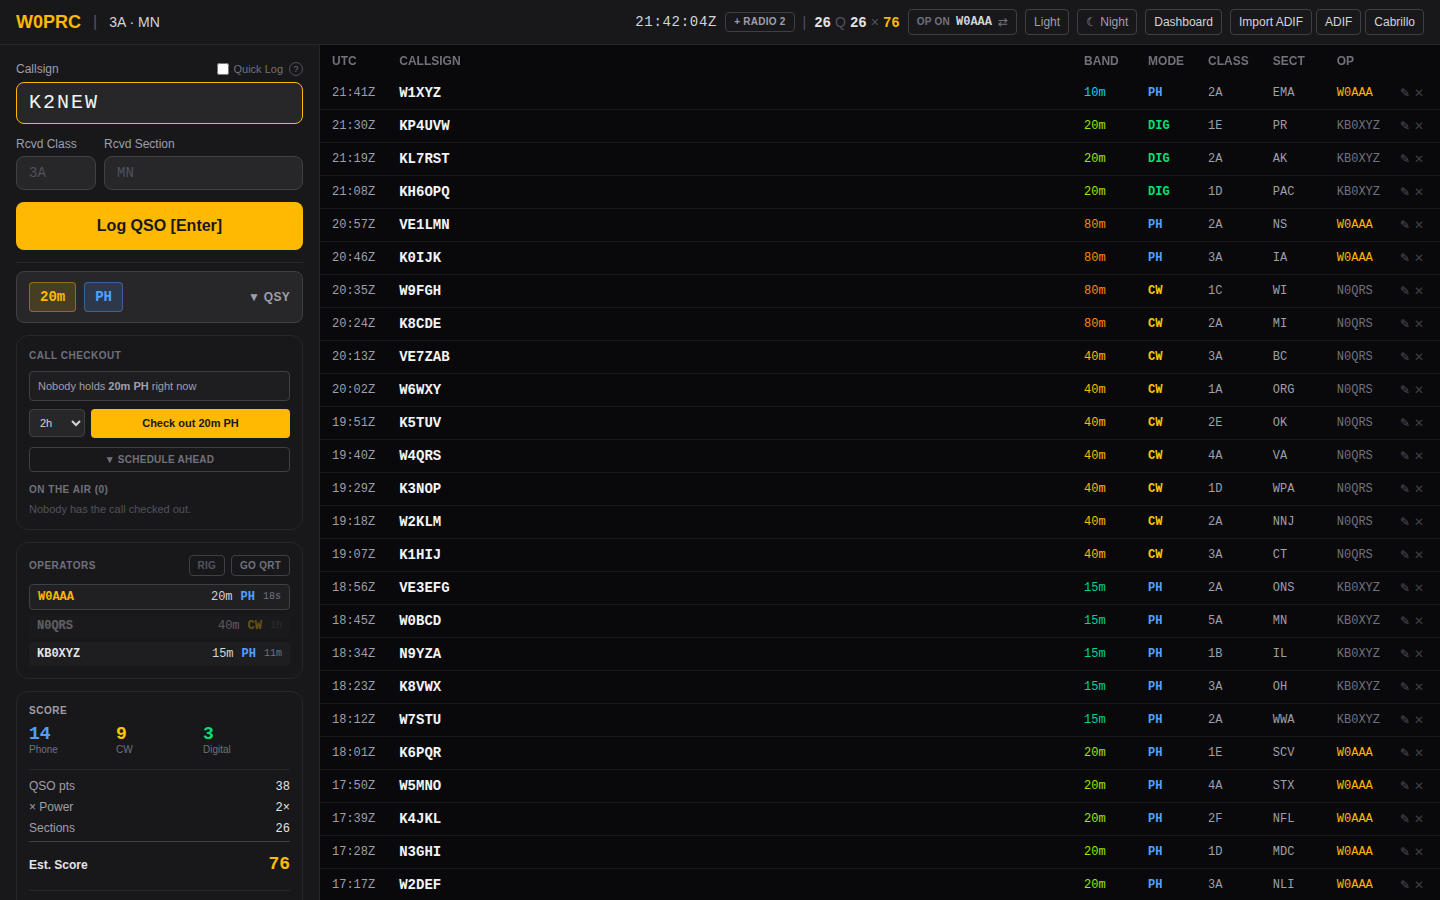
Task: Select the N9YZA callsign cell
Action: pyautogui.click(x=420, y=654)
